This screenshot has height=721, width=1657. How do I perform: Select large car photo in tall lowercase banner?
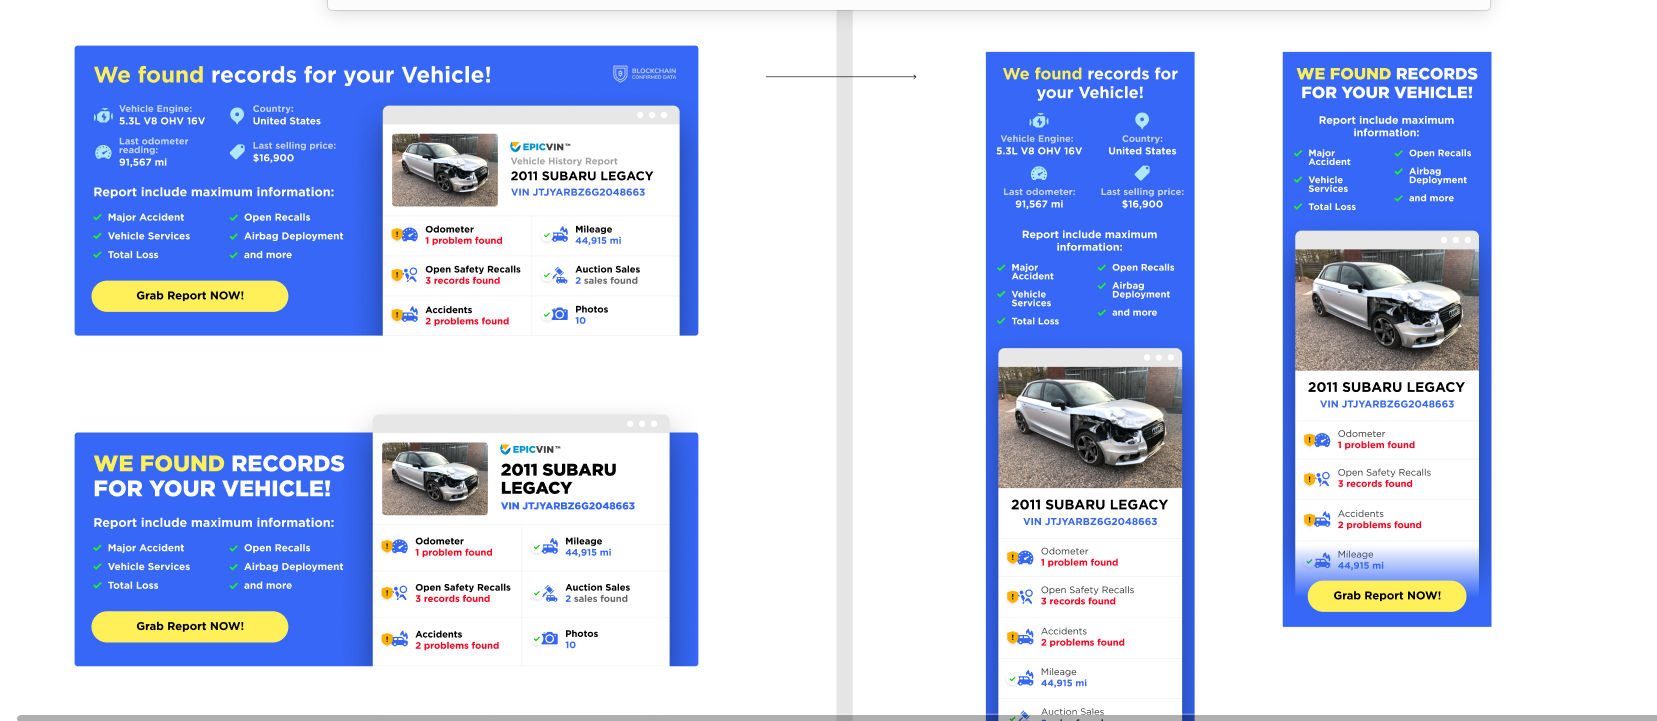1090,427
